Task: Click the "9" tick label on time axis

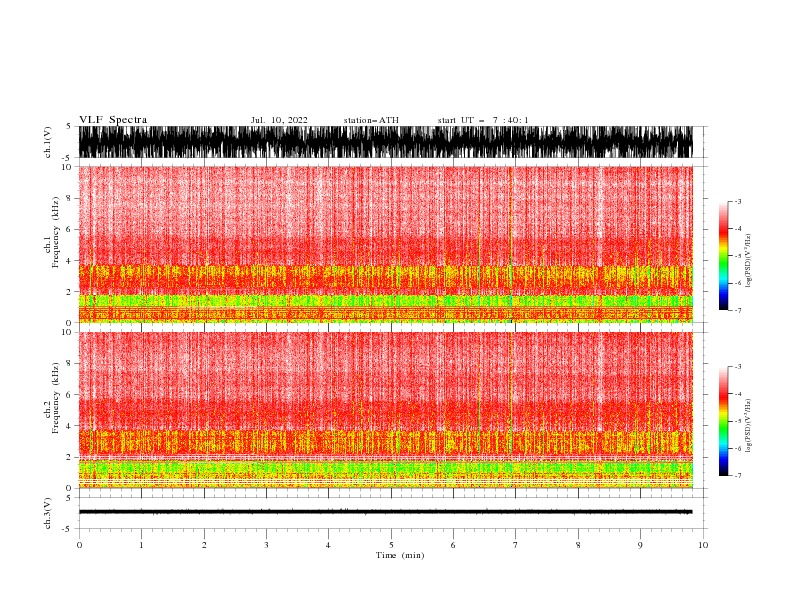Action: point(640,545)
